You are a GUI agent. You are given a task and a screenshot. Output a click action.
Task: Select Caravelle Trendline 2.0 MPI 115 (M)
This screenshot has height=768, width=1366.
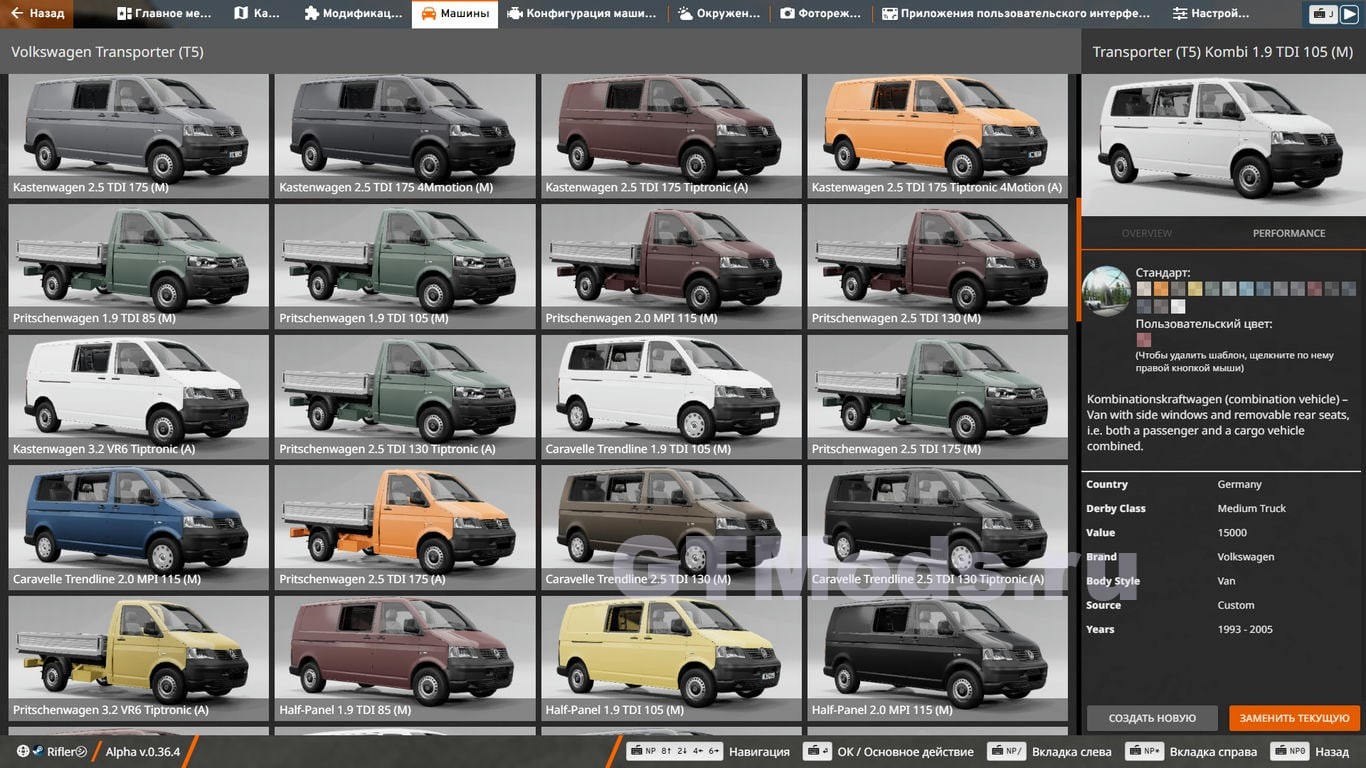tap(138, 528)
